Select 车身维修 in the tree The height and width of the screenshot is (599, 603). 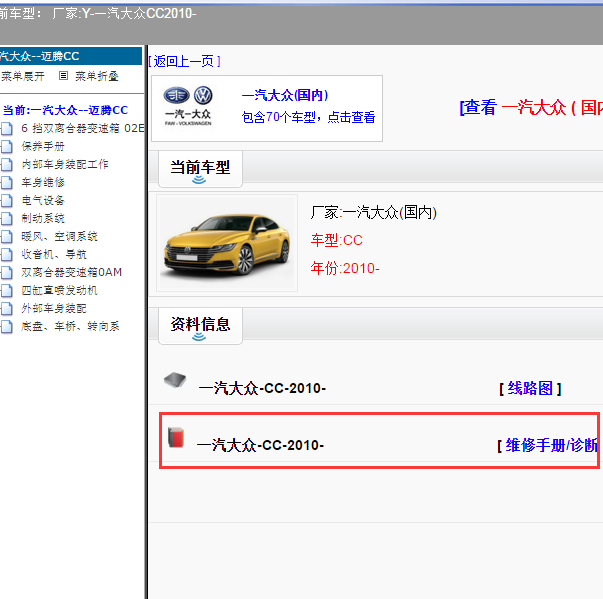click(43, 182)
